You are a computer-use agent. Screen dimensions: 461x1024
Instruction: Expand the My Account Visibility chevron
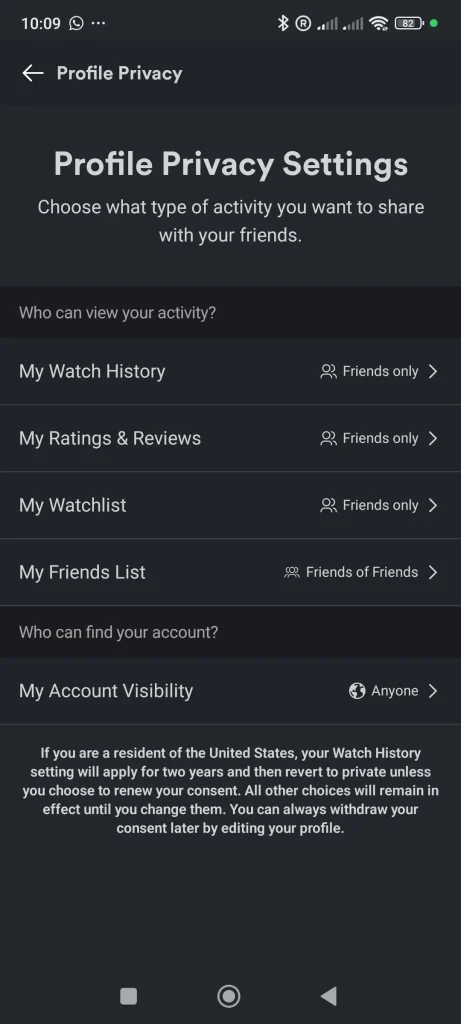point(432,691)
